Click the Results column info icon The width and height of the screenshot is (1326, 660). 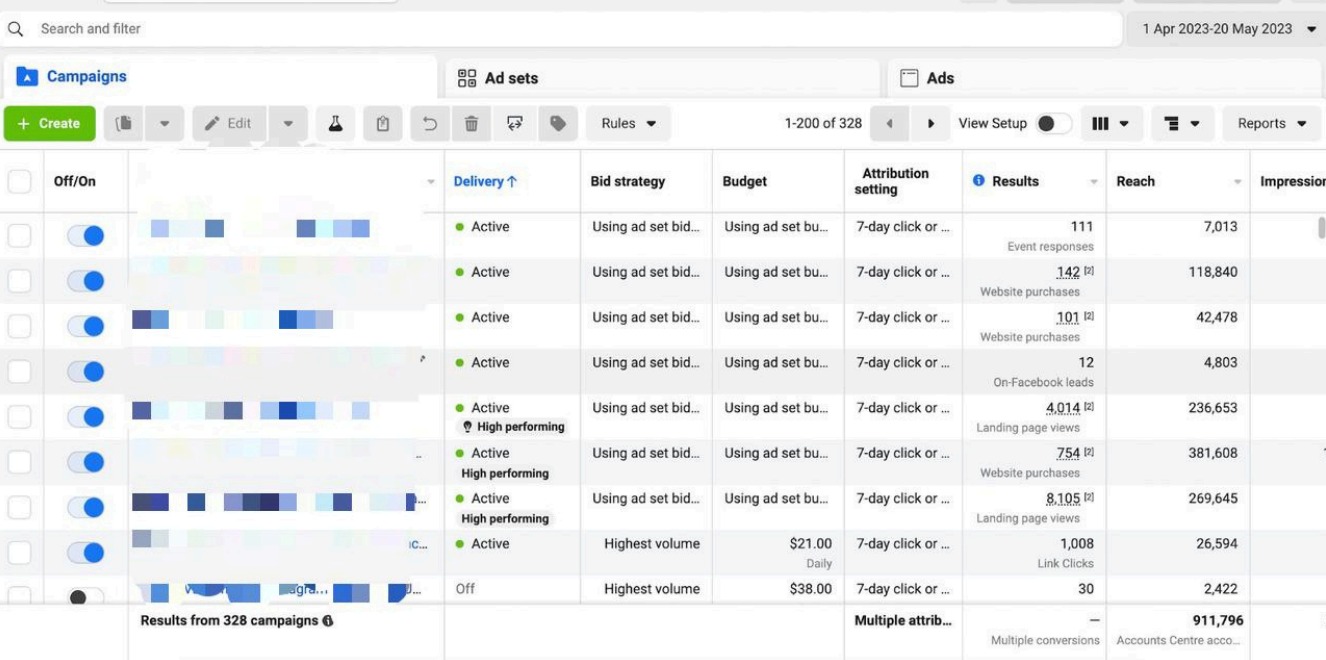pyautogui.click(x=979, y=181)
